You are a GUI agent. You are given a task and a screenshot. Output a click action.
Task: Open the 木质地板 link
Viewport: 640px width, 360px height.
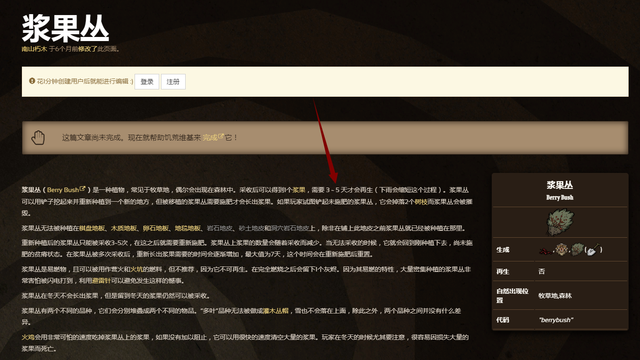coord(124,228)
